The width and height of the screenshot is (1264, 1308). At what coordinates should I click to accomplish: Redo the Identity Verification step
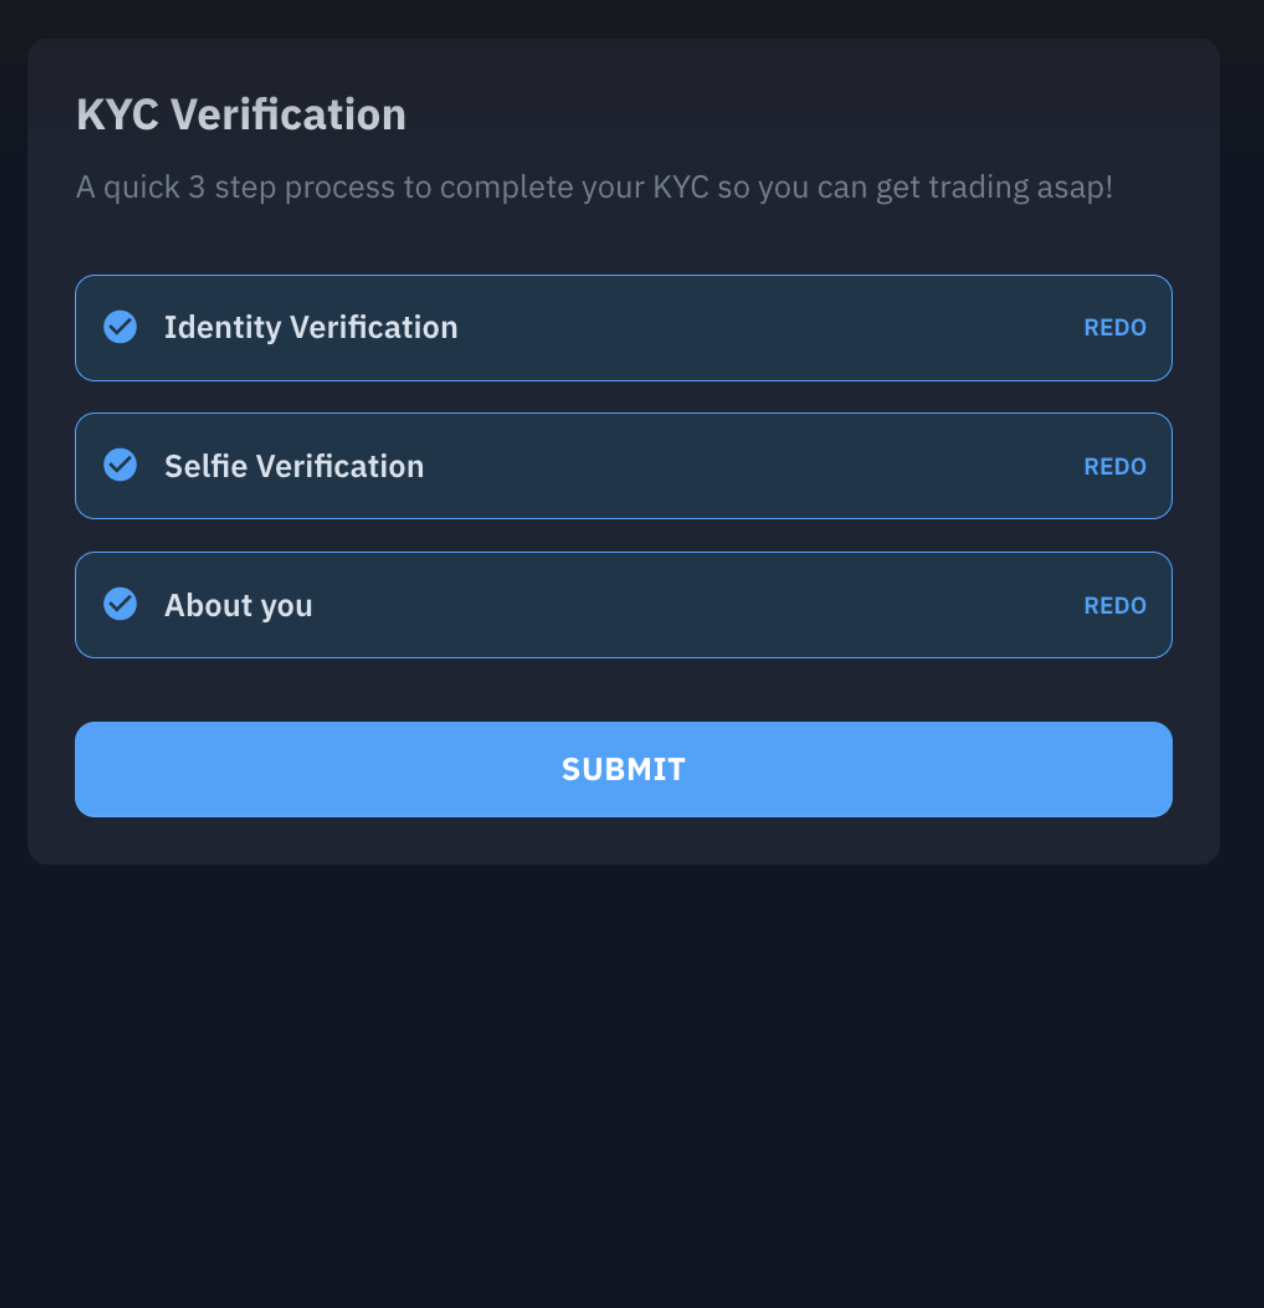click(x=1114, y=328)
